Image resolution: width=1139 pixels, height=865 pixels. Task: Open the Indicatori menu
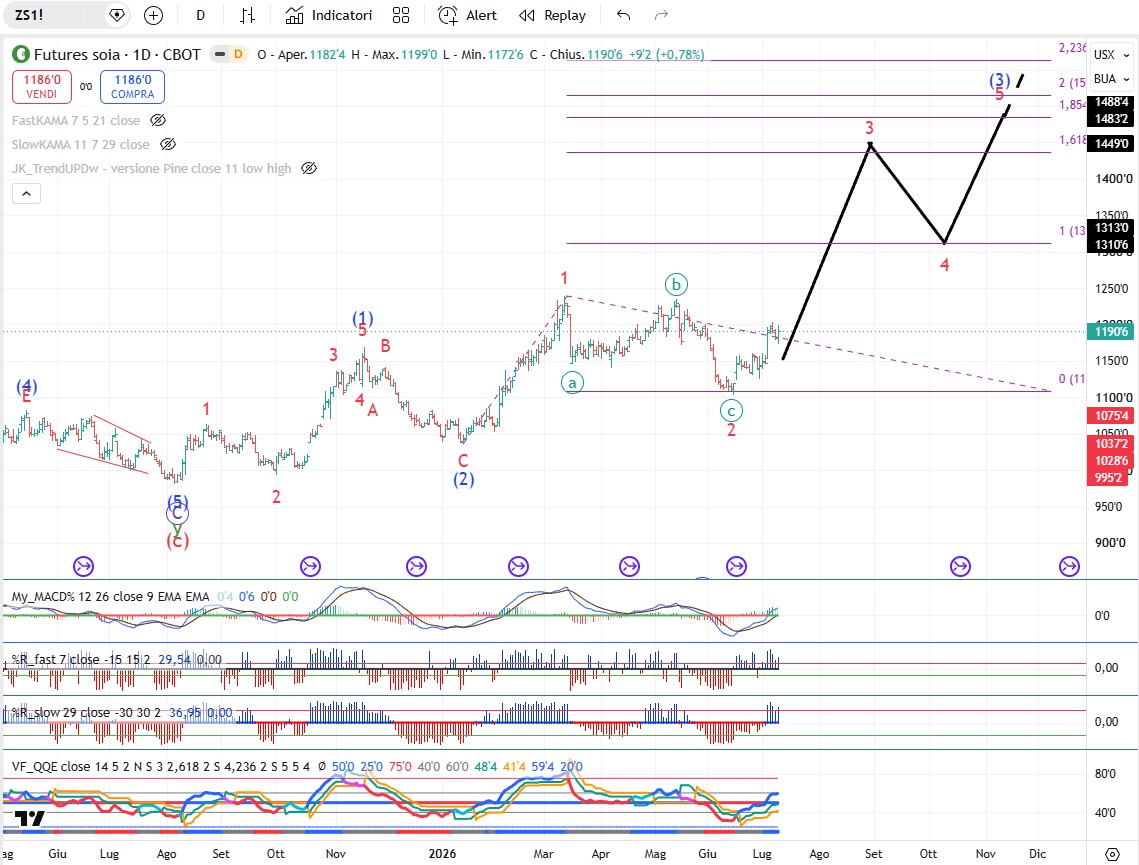pos(328,15)
